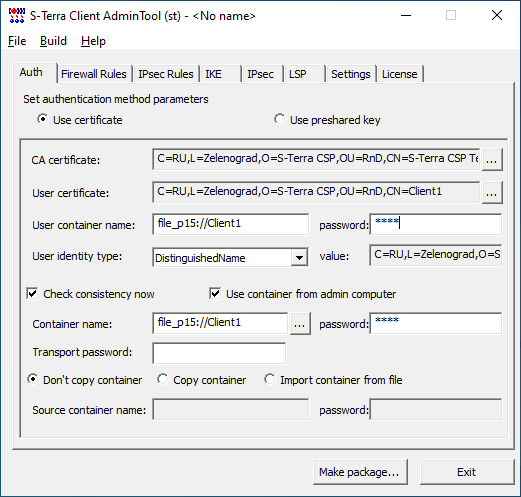Viewport: 521px width, 497px height.
Task: Click the Exit button
Action: click(x=467, y=472)
